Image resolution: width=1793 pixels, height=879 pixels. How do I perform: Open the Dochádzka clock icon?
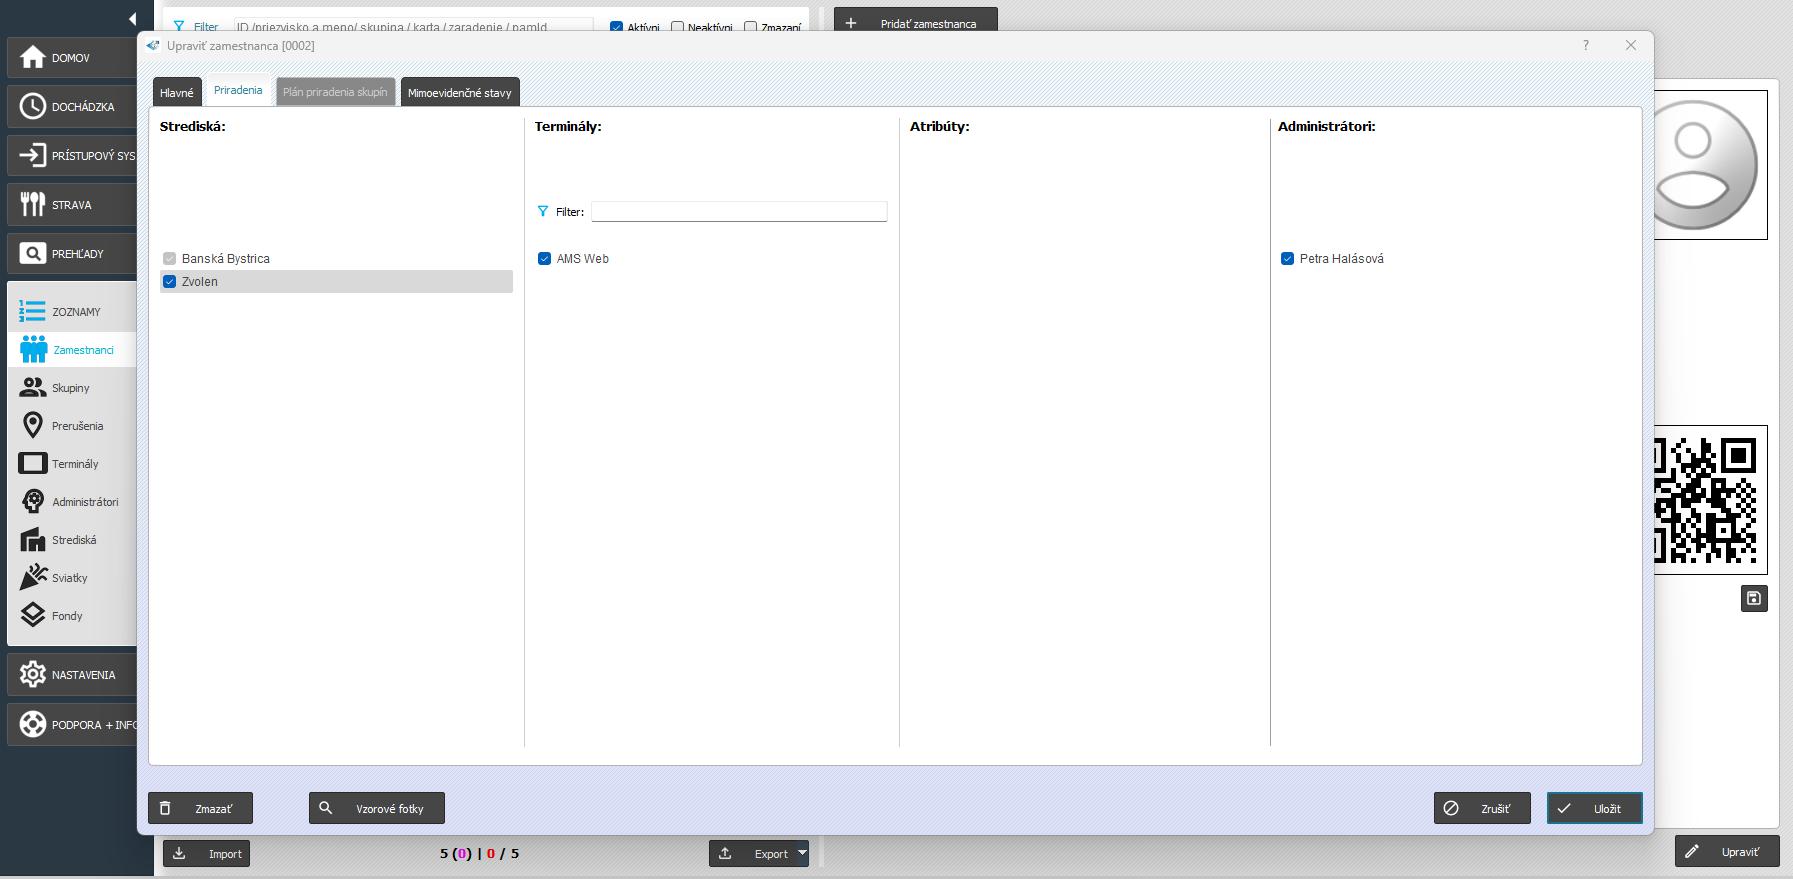click(33, 107)
